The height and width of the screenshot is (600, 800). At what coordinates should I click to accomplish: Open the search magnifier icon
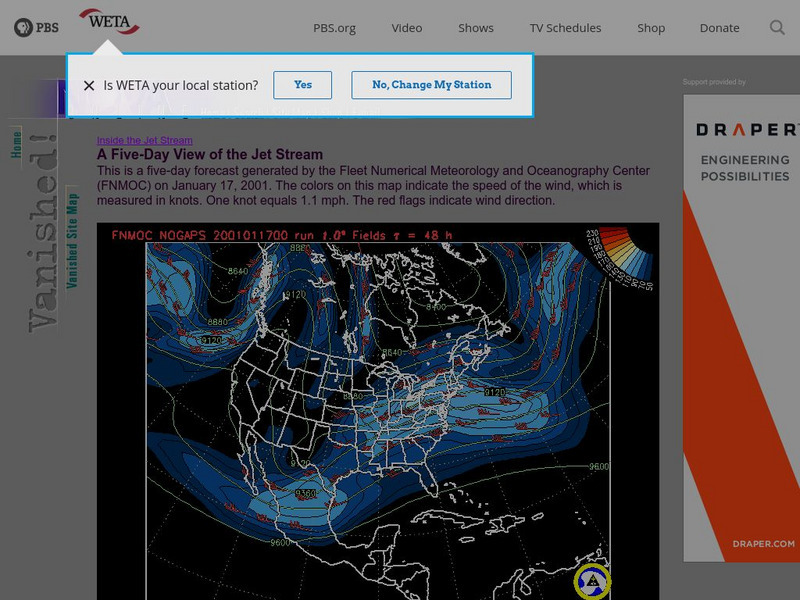pyautogui.click(x=777, y=28)
